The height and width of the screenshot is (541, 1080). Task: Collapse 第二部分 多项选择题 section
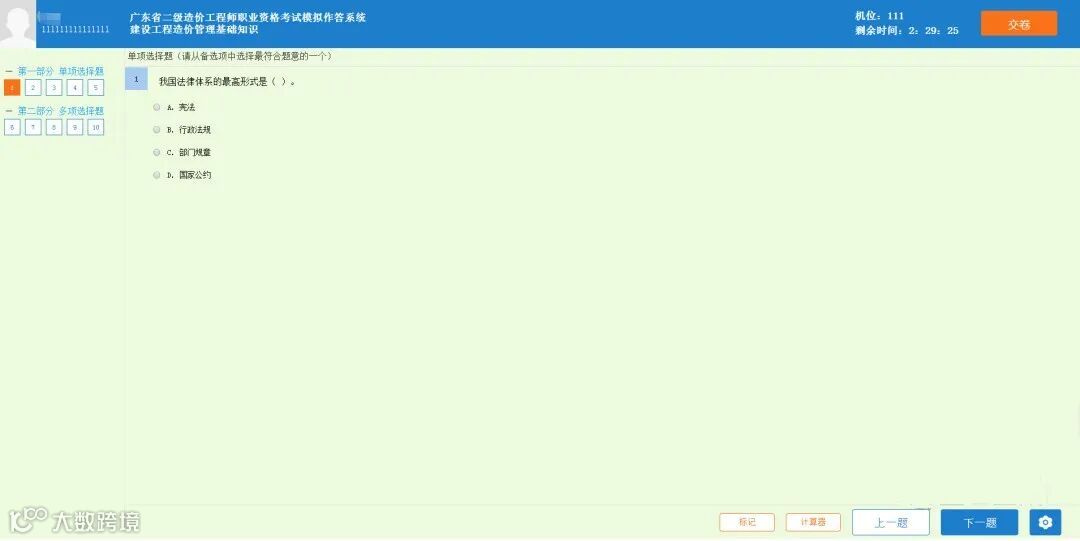pos(9,110)
